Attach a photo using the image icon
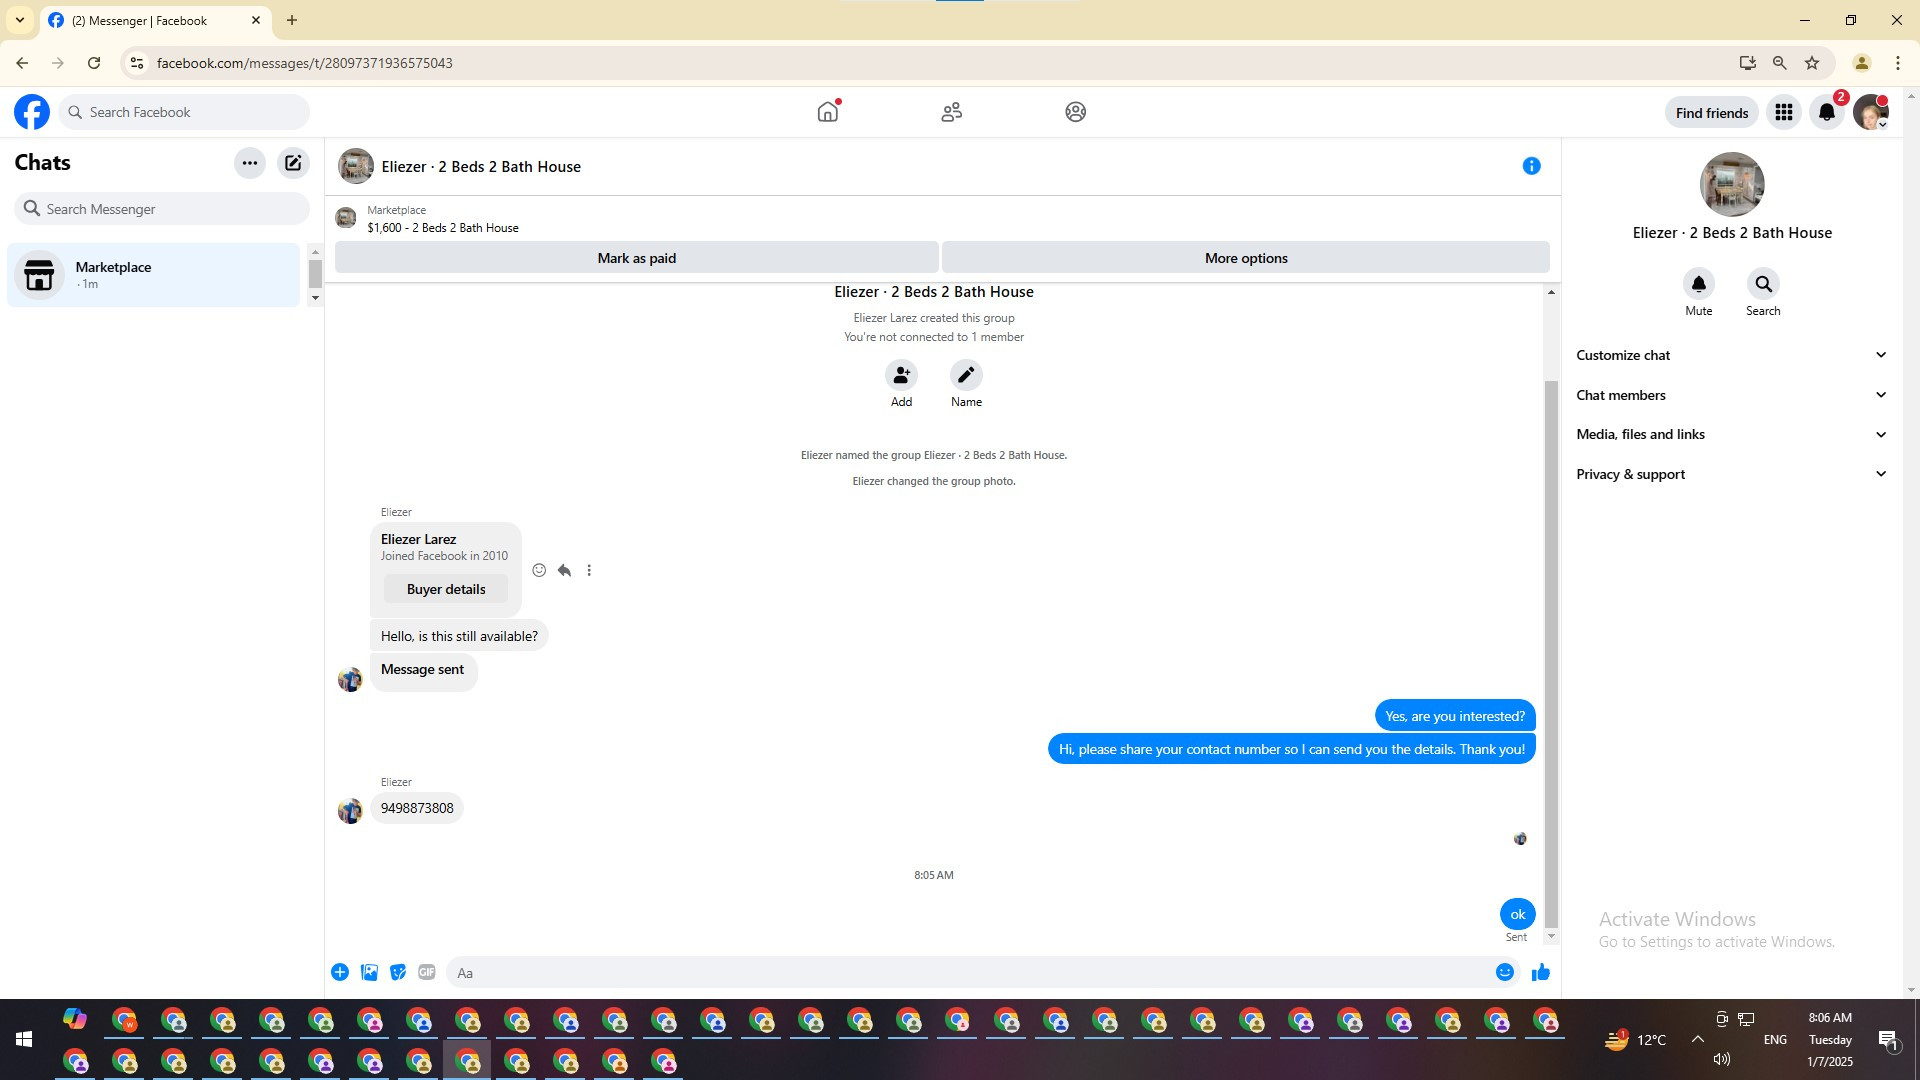The height and width of the screenshot is (1080, 1920). (369, 972)
